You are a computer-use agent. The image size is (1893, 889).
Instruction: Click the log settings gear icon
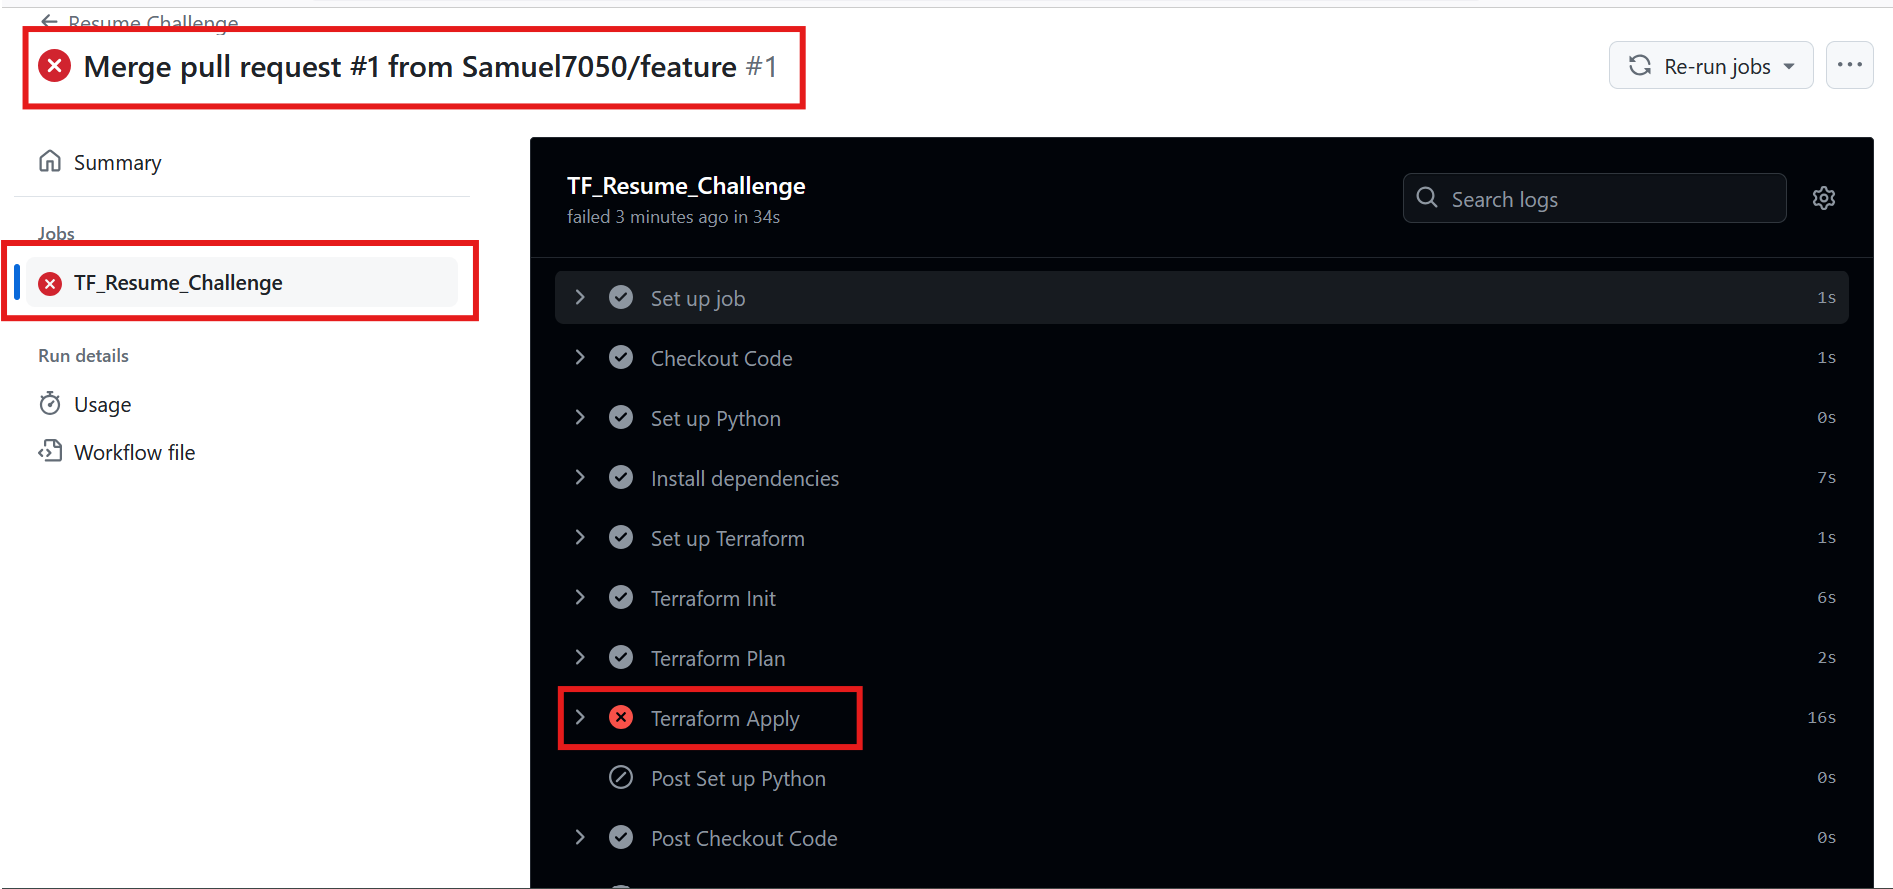[x=1823, y=198]
